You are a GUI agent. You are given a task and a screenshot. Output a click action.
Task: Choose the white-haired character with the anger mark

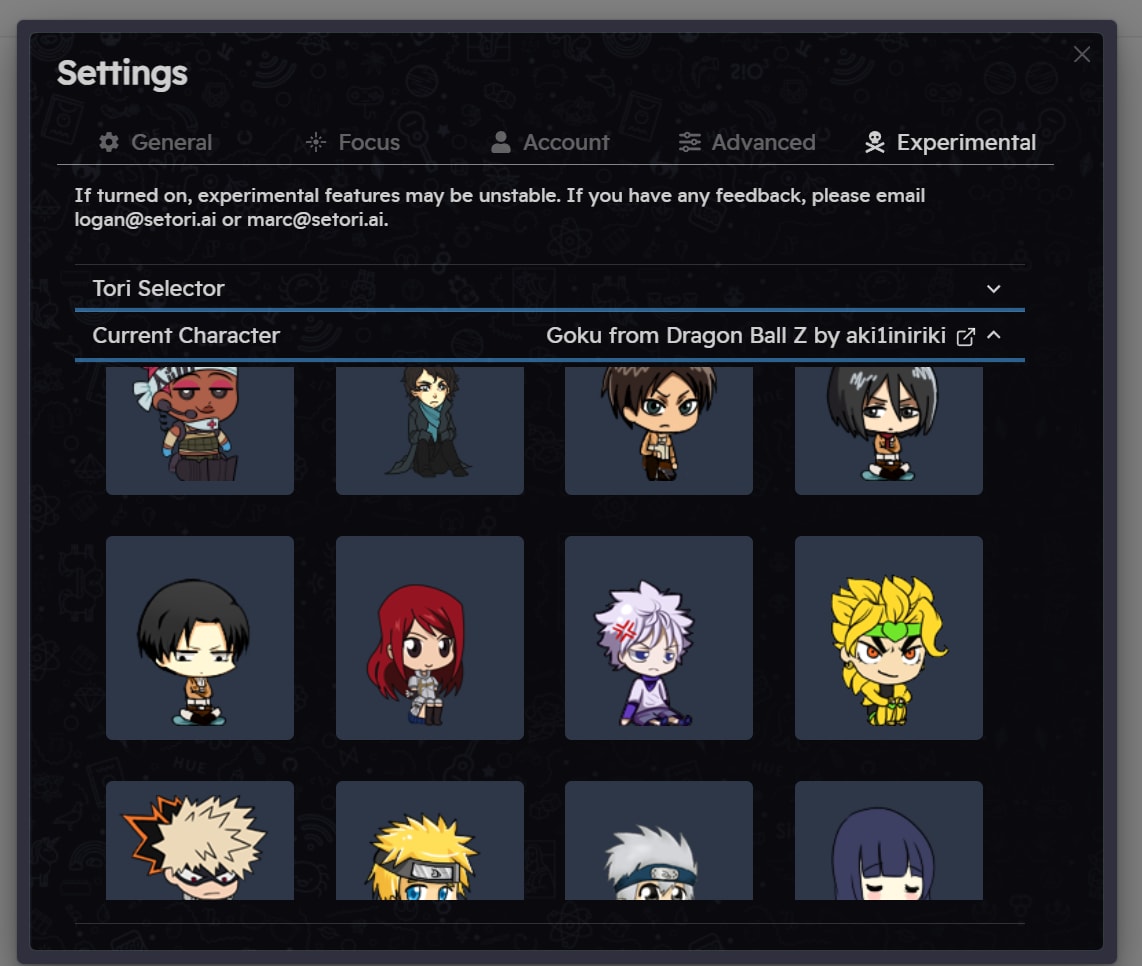click(659, 638)
